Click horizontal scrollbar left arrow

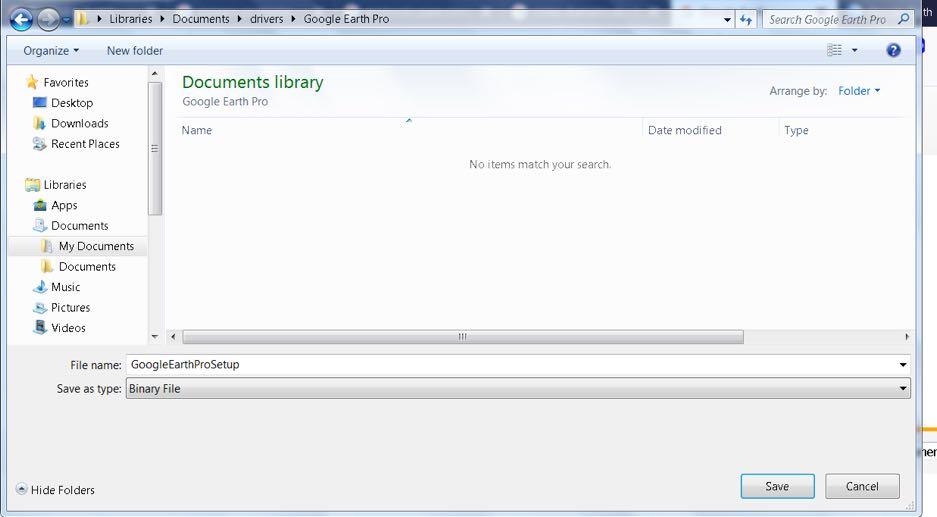pos(173,336)
